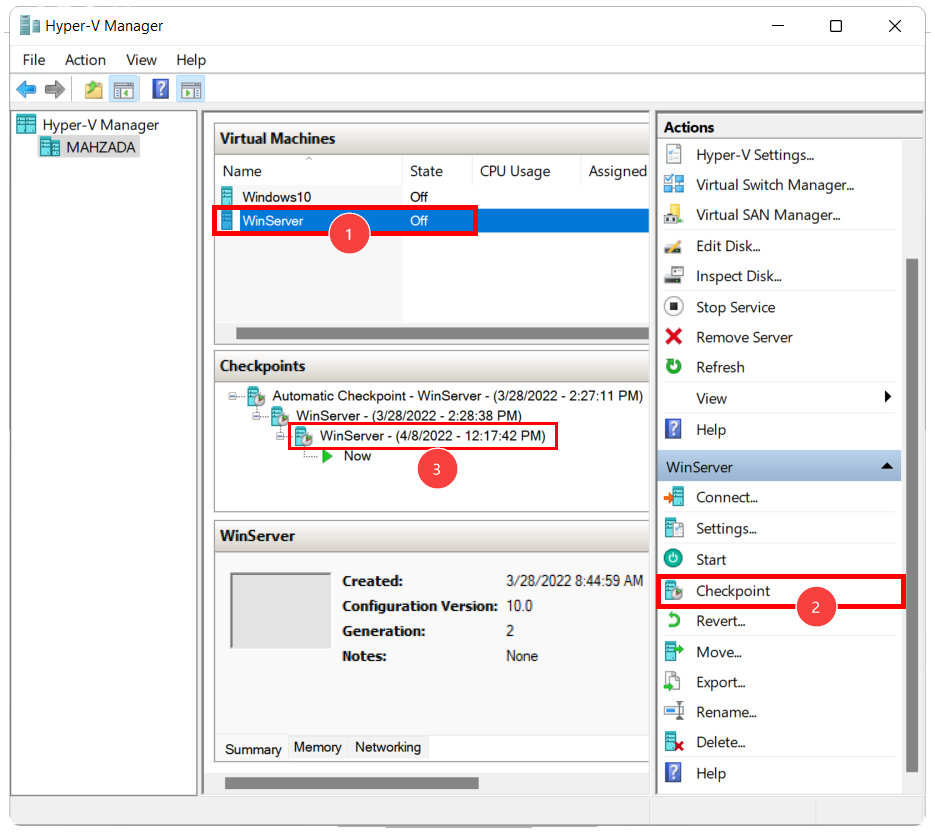Screen dimensions: 935x834
Task: Click the WinServer VM thumbnail preview
Action: coord(280,610)
